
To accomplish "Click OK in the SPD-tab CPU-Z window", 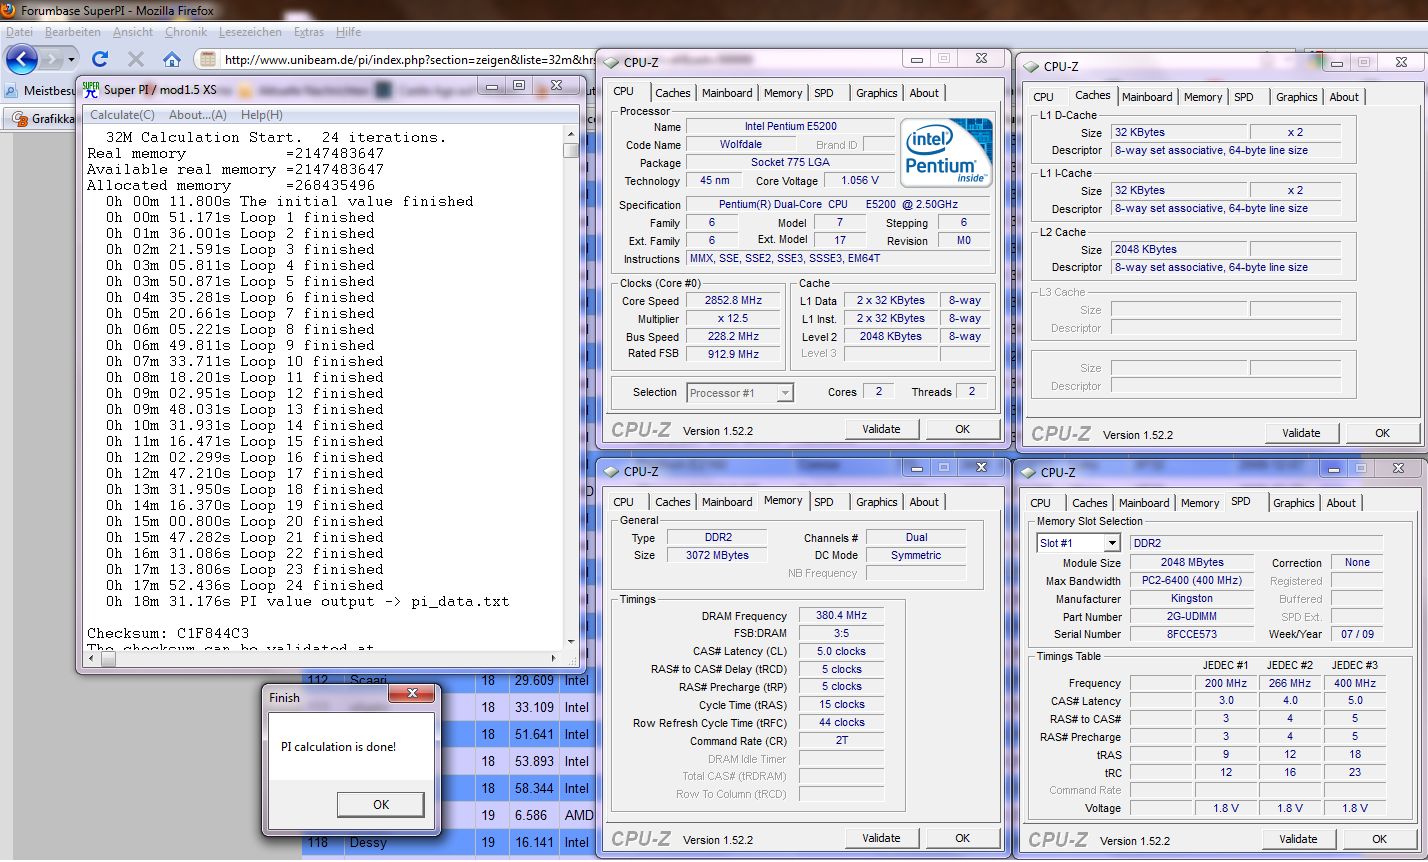I will [x=1379, y=839].
